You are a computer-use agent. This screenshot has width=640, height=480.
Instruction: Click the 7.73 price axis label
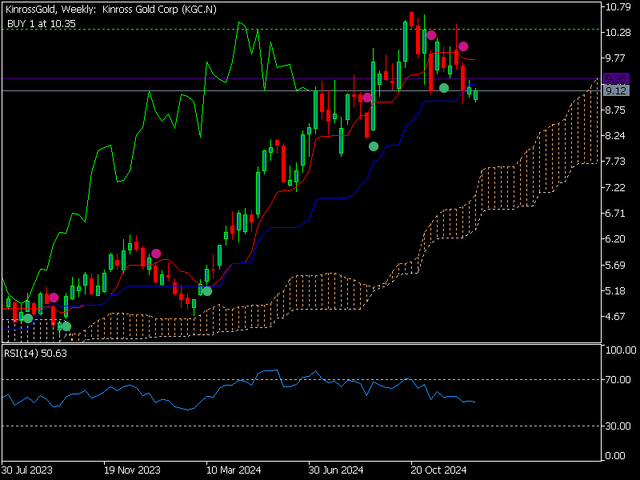click(616, 161)
